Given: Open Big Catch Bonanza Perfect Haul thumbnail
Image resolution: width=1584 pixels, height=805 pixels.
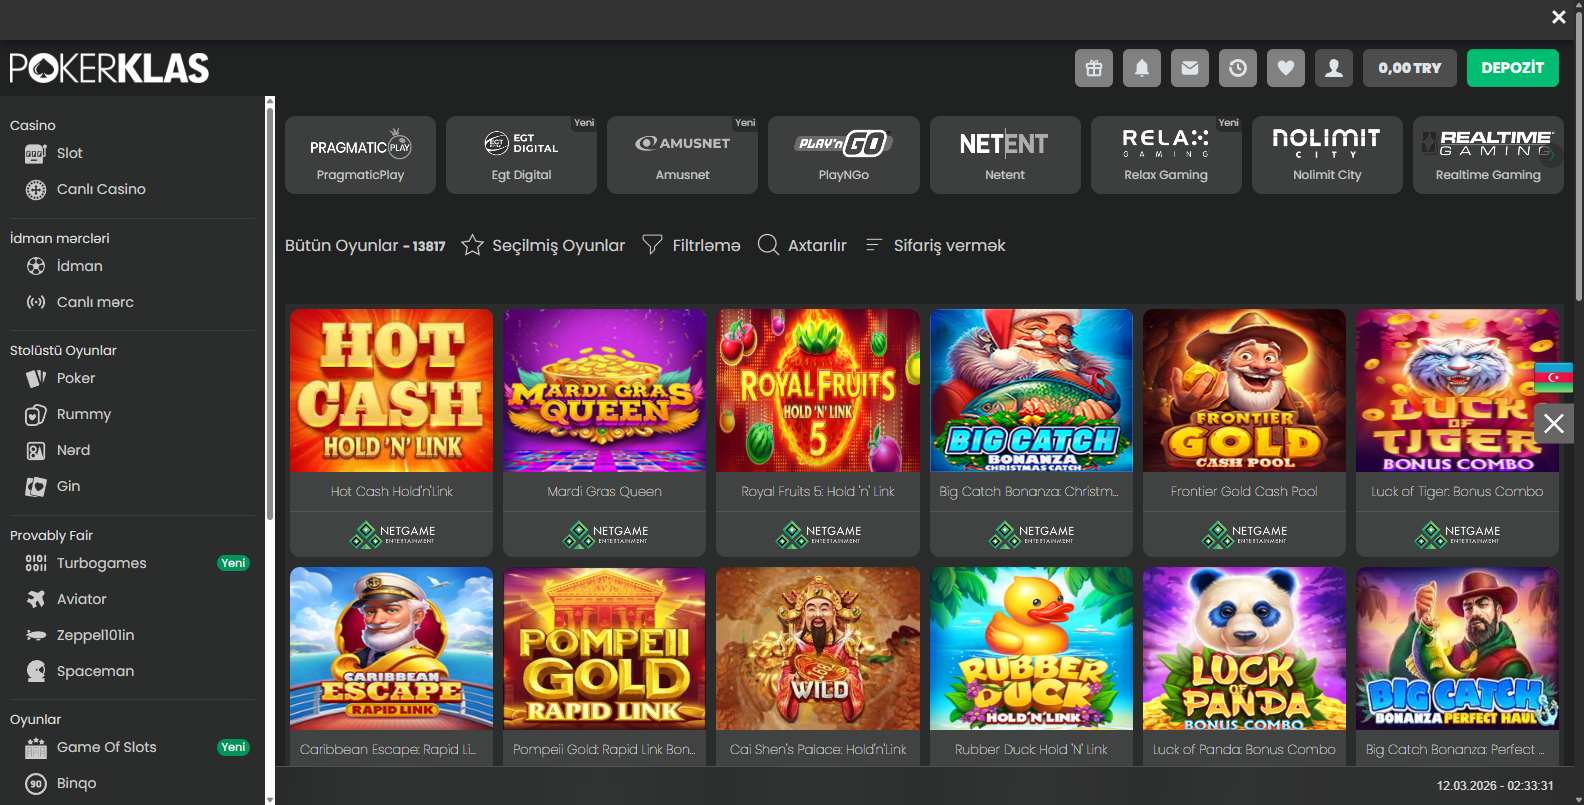Looking at the screenshot, I should [1457, 648].
